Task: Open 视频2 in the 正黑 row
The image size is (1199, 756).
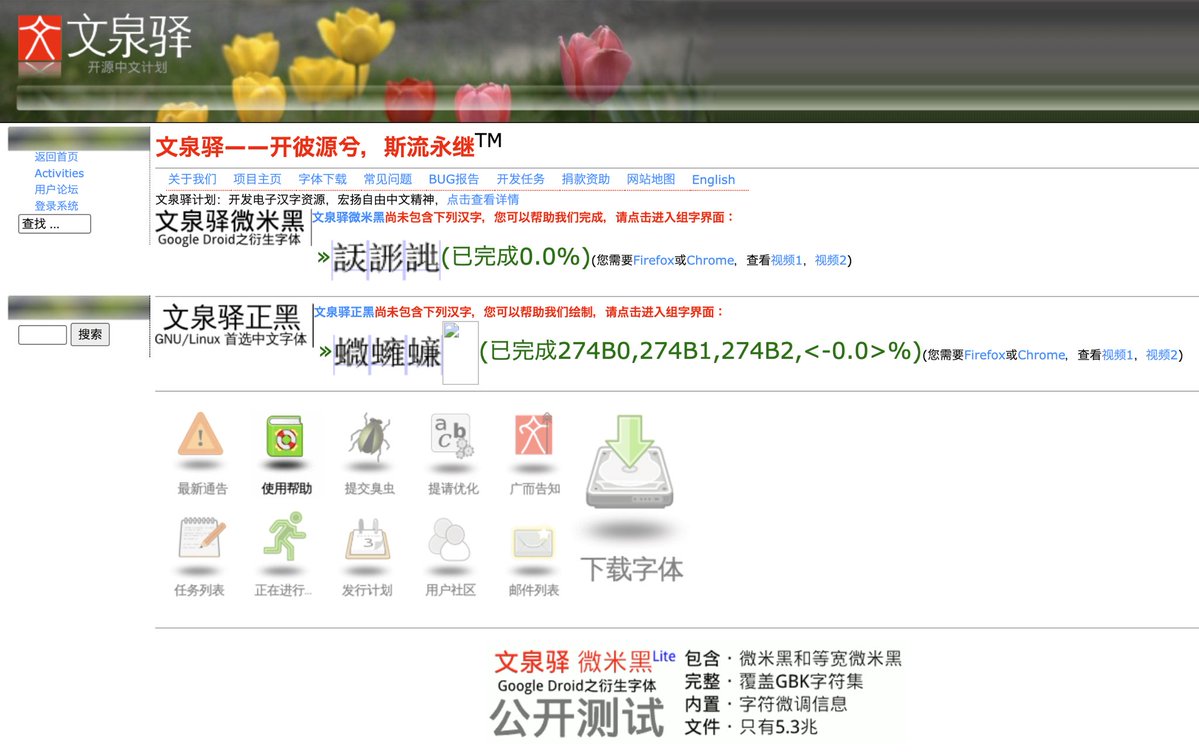Action: 1162,355
